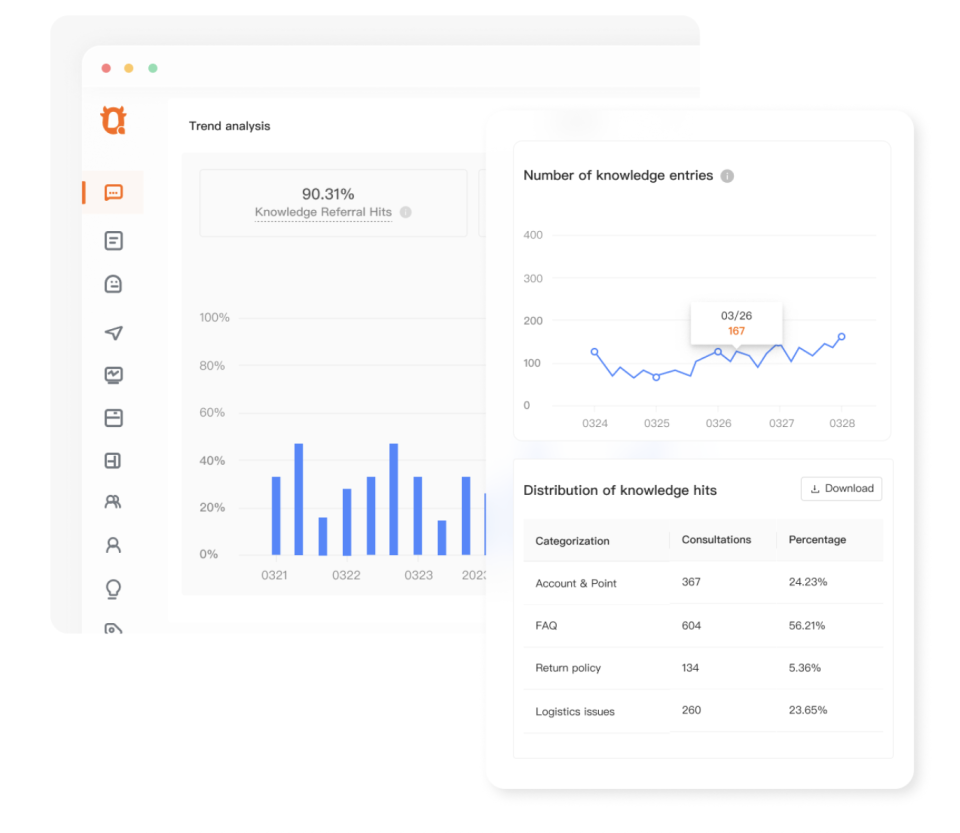Screen dimensions: 960x833
Task: Click the tallest bar above 0323
Action: [394, 499]
